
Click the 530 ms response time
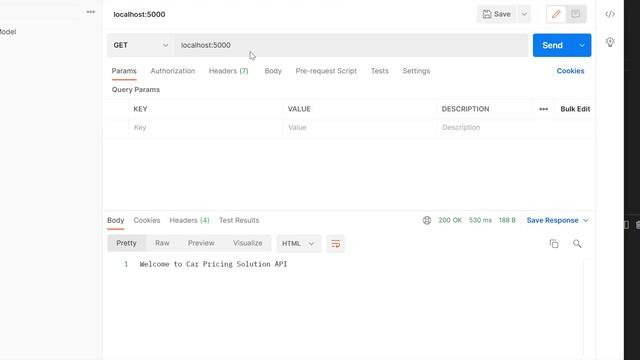480,220
